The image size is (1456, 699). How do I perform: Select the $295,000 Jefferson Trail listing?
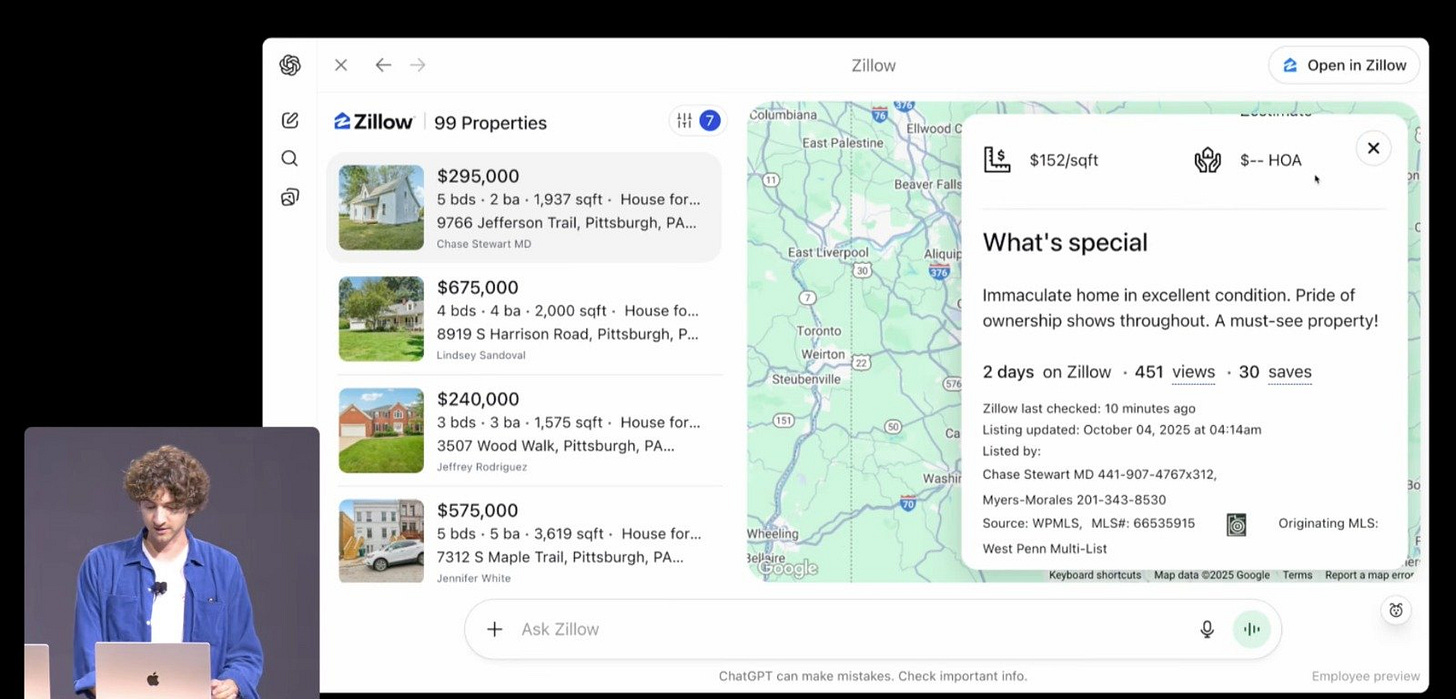click(524, 207)
